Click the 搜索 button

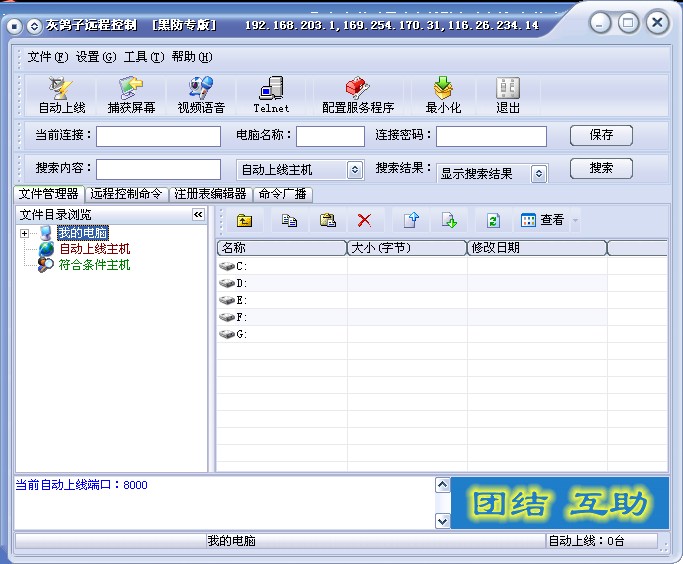pyautogui.click(x=601, y=168)
